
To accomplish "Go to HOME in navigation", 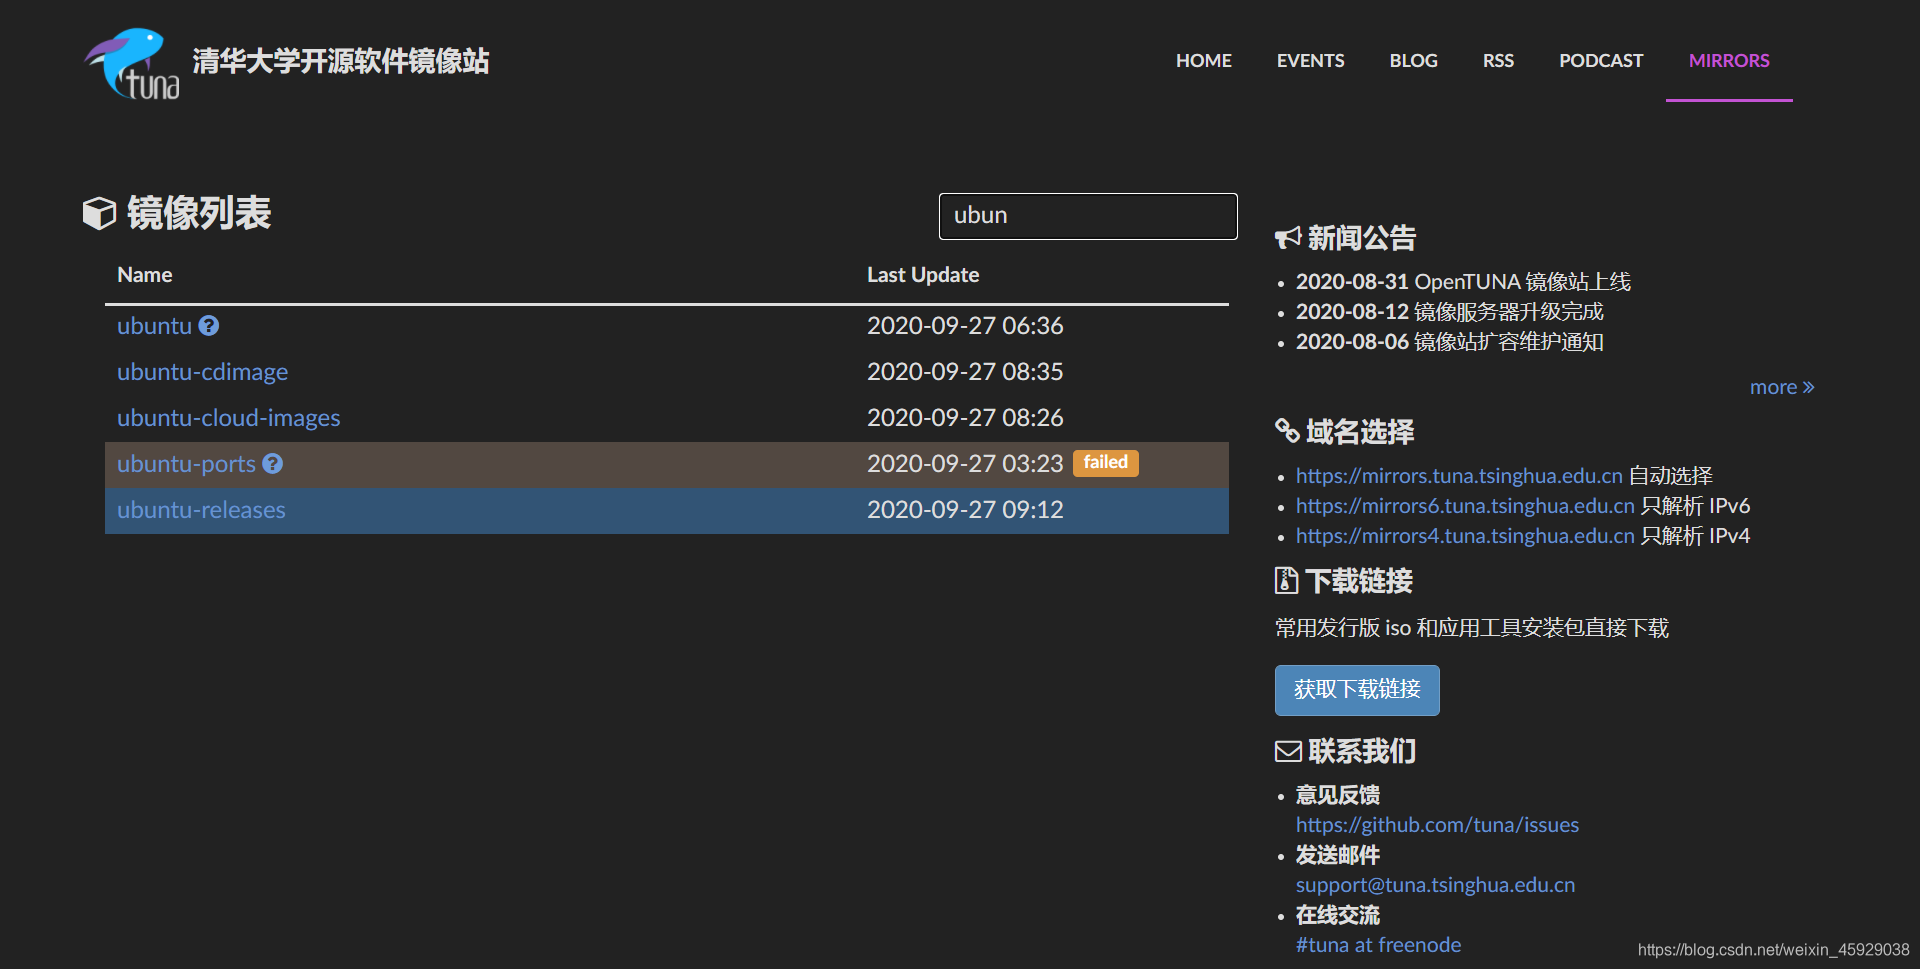I will coord(1203,61).
